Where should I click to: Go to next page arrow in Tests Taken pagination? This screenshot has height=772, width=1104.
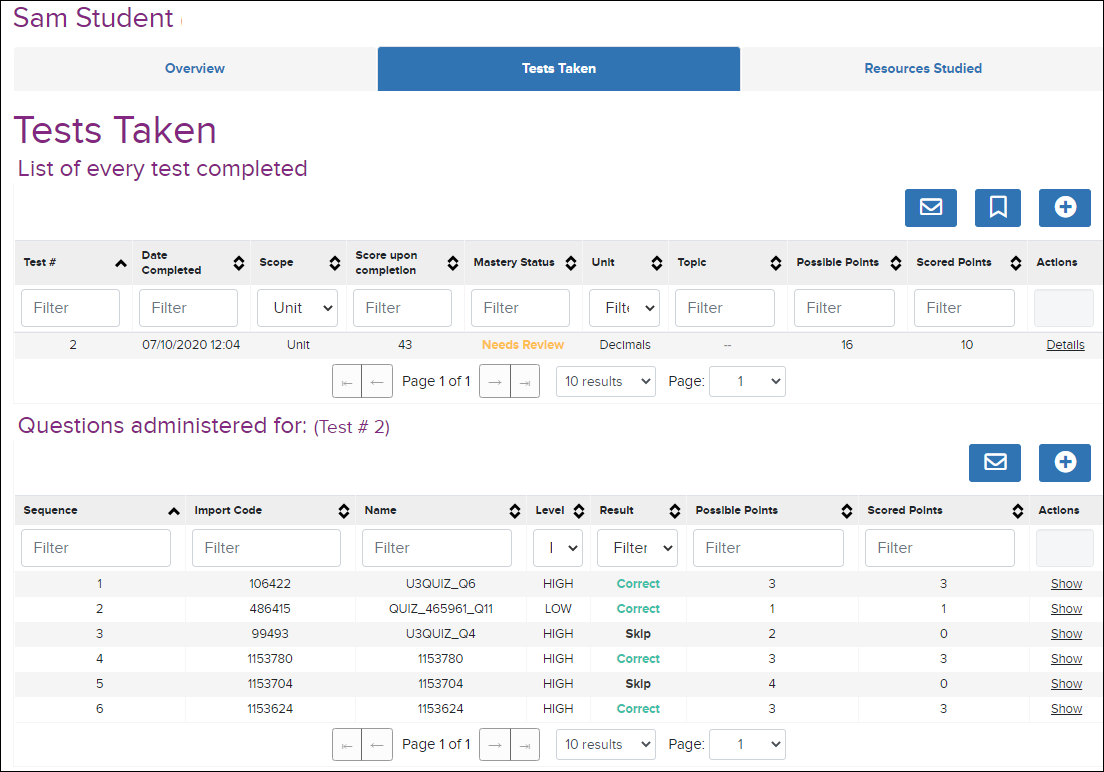point(495,381)
